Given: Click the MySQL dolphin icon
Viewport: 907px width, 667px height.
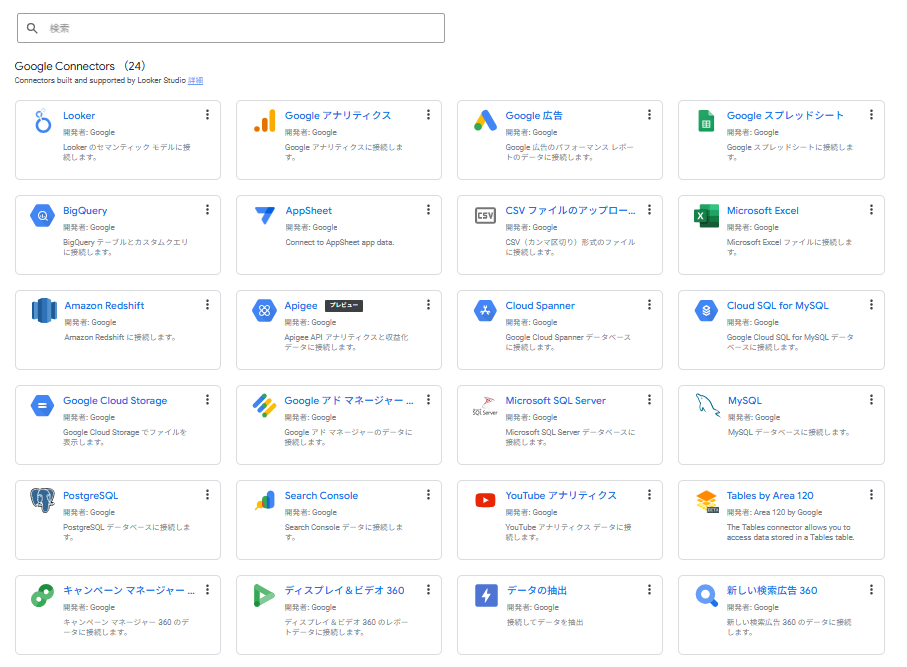Looking at the screenshot, I should [707, 405].
